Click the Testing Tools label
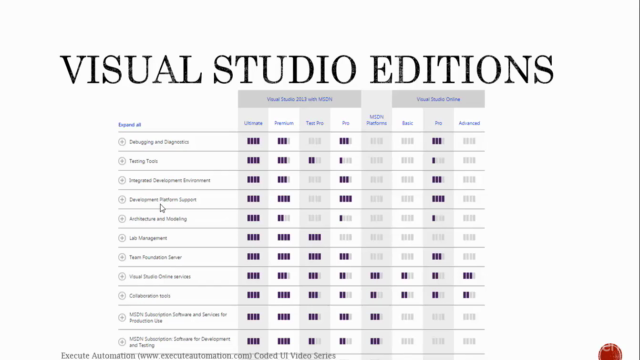 click(x=143, y=161)
